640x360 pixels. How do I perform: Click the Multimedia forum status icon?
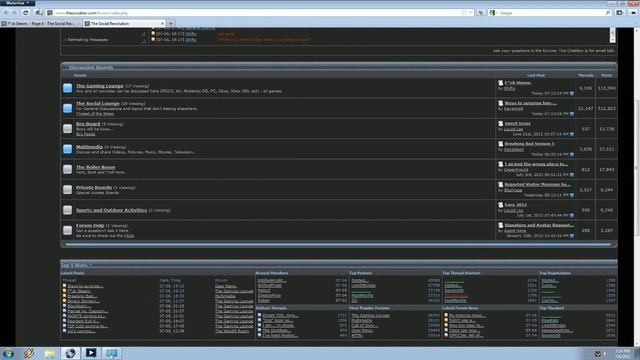click(68, 149)
